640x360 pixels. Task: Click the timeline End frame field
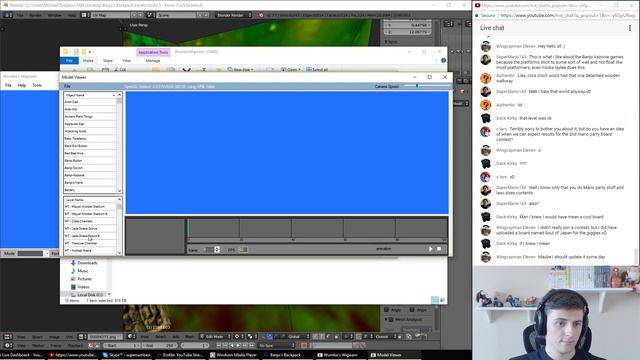click(160, 346)
